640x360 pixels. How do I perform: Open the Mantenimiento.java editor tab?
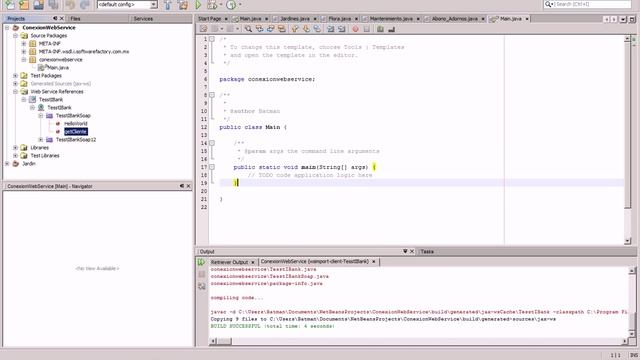(x=391, y=19)
